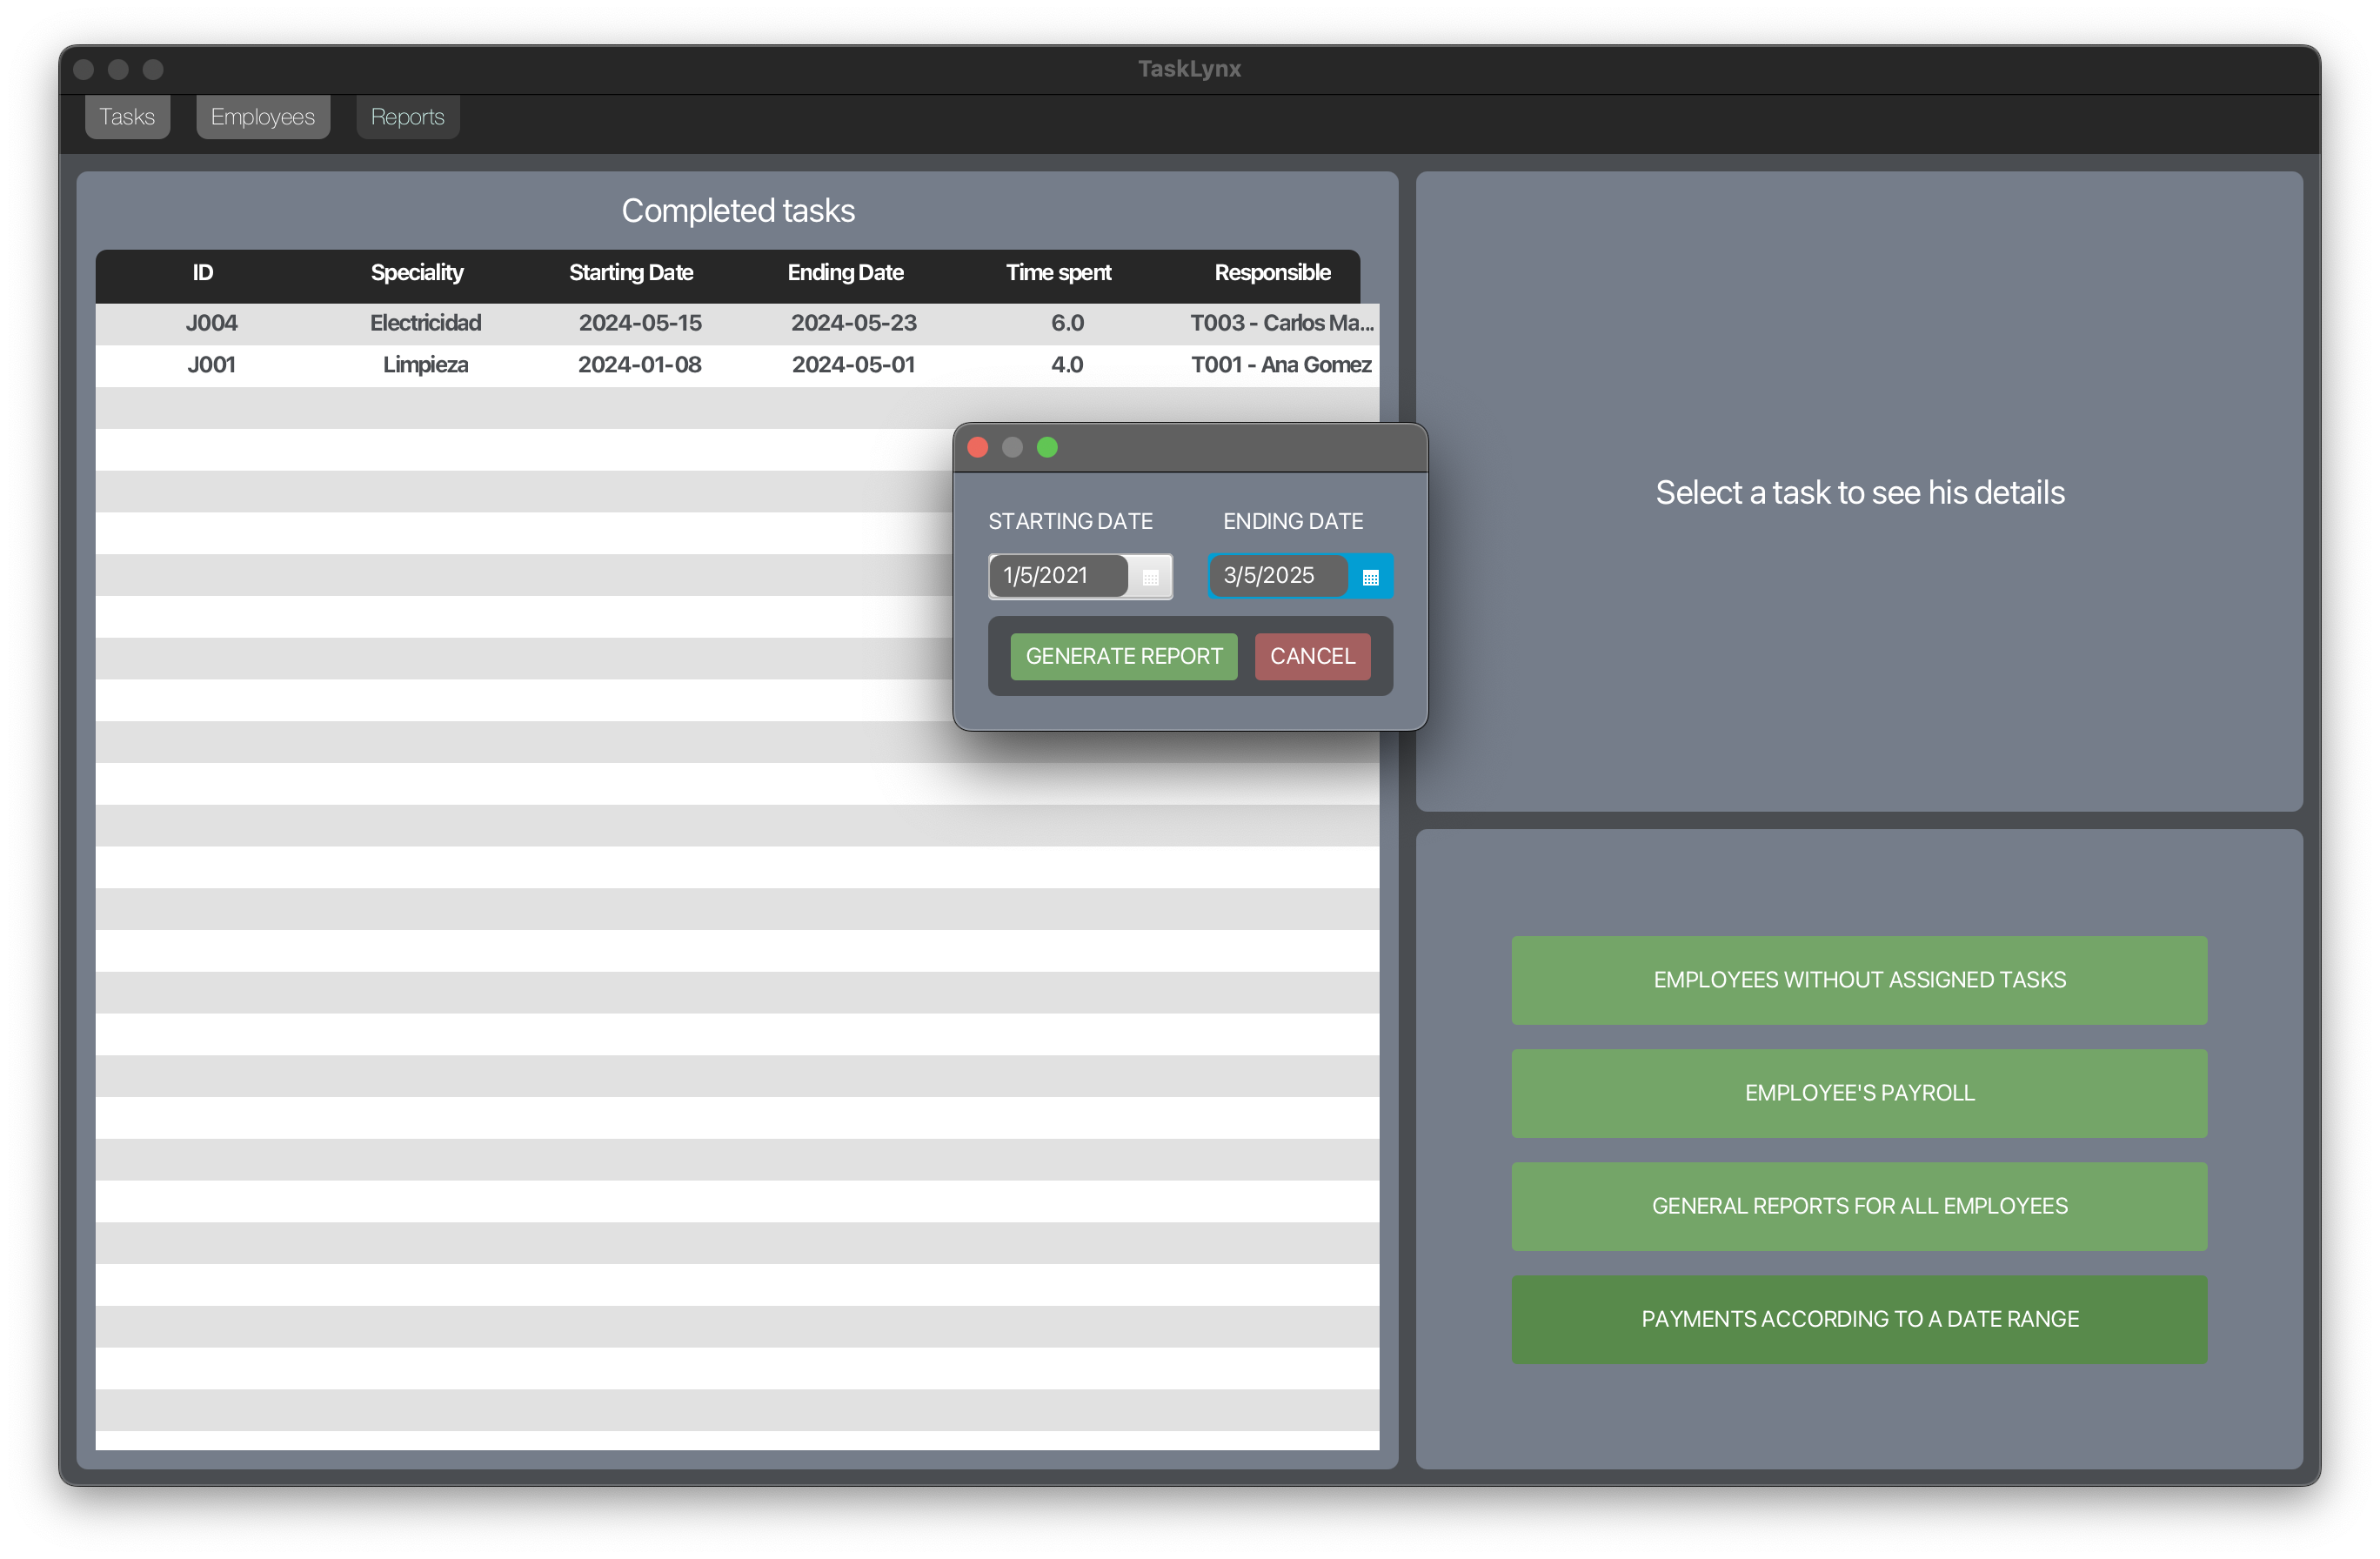The height and width of the screenshot is (1559, 2380).
Task: Sort by the Responsible column header
Action: (x=1272, y=273)
